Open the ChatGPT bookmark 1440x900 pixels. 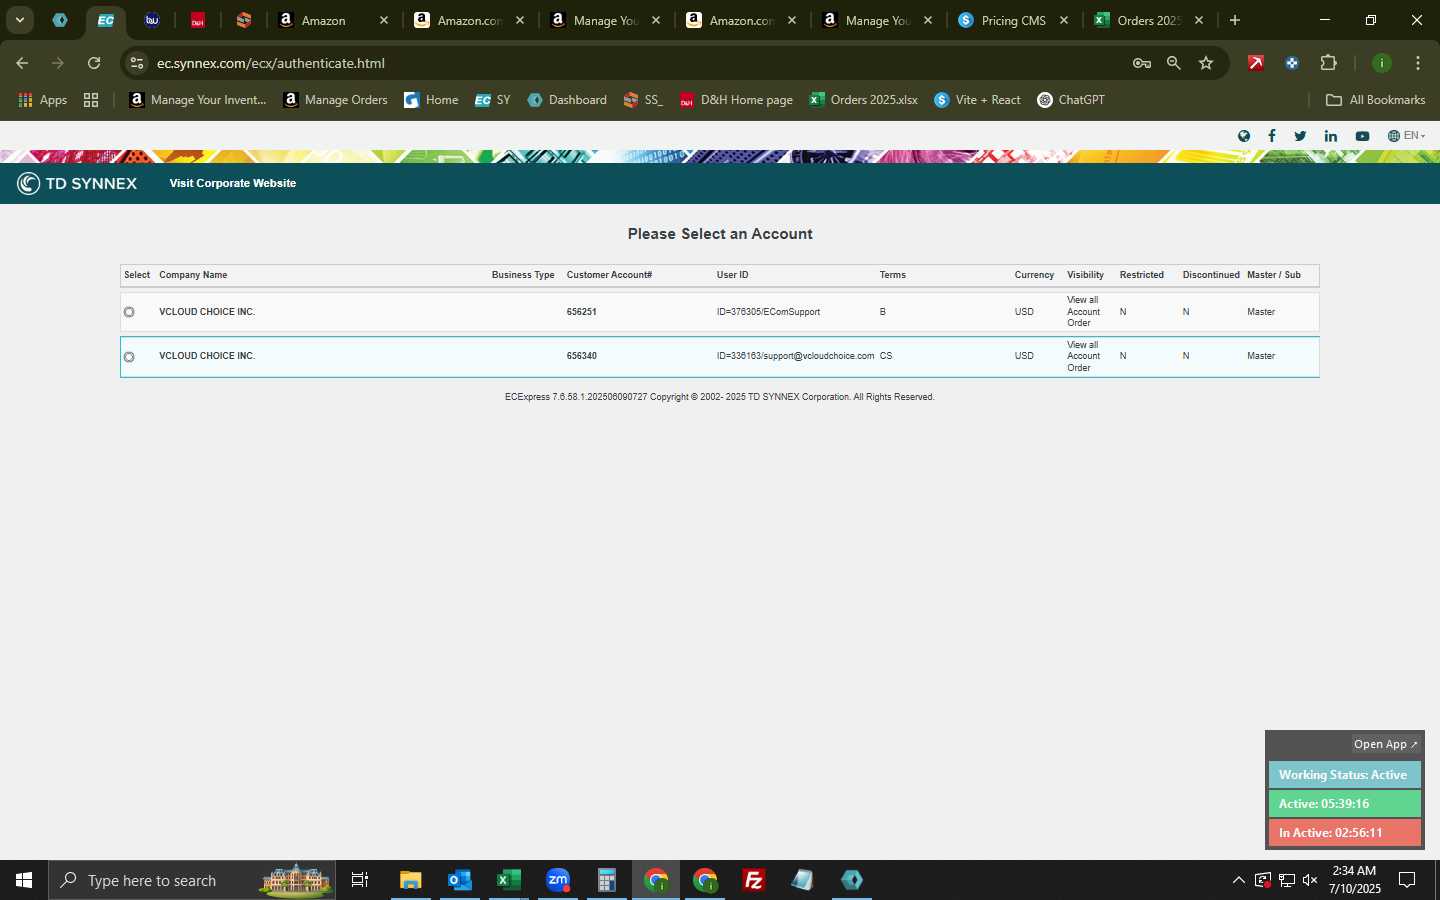[x=1071, y=100]
